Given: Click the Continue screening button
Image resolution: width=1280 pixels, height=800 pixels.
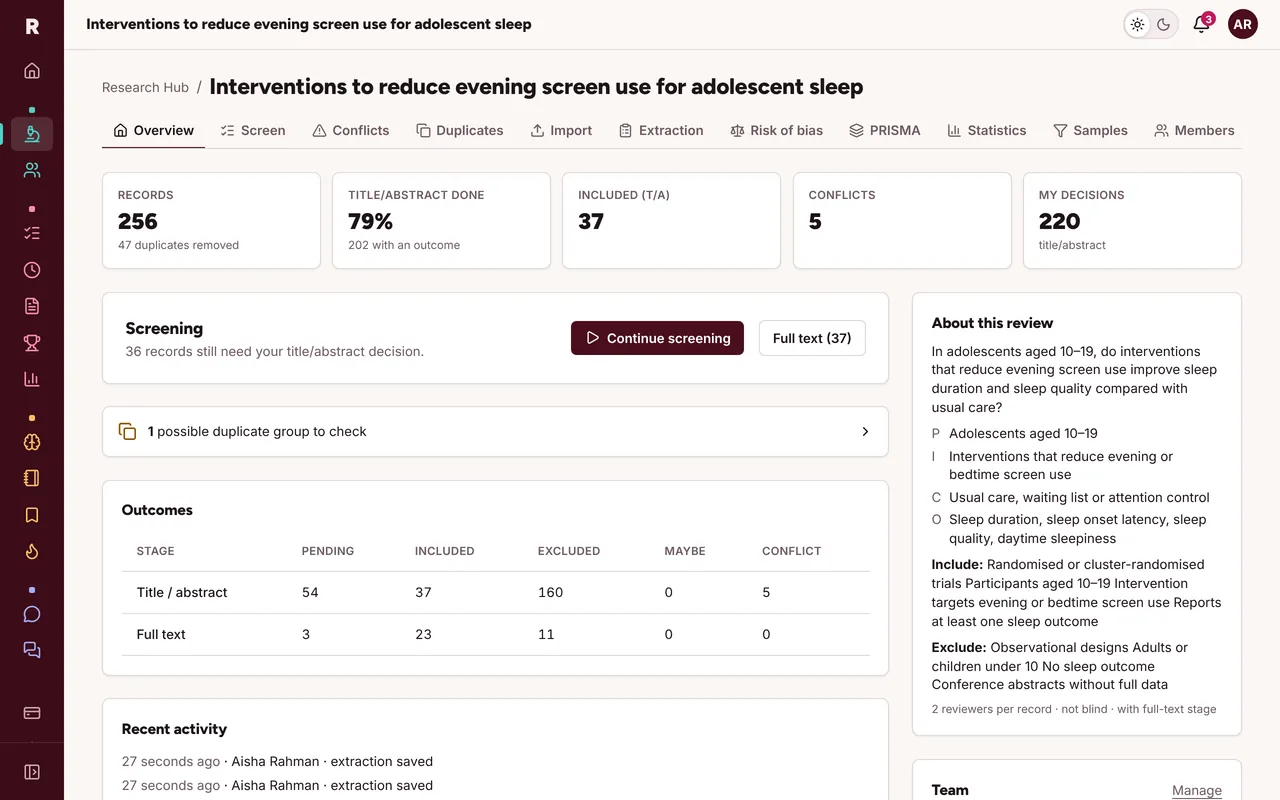Looking at the screenshot, I should 657,338.
